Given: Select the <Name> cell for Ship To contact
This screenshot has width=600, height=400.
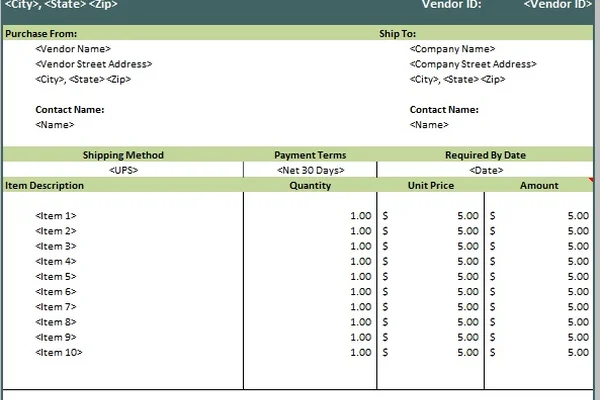Looking at the screenshot, I should pyautogui.click(x=429, y=125).
